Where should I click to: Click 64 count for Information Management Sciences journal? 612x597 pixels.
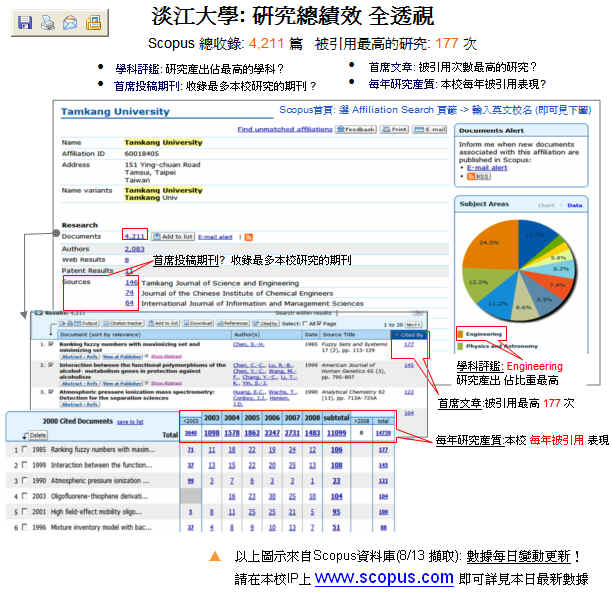tap(130, 303)
